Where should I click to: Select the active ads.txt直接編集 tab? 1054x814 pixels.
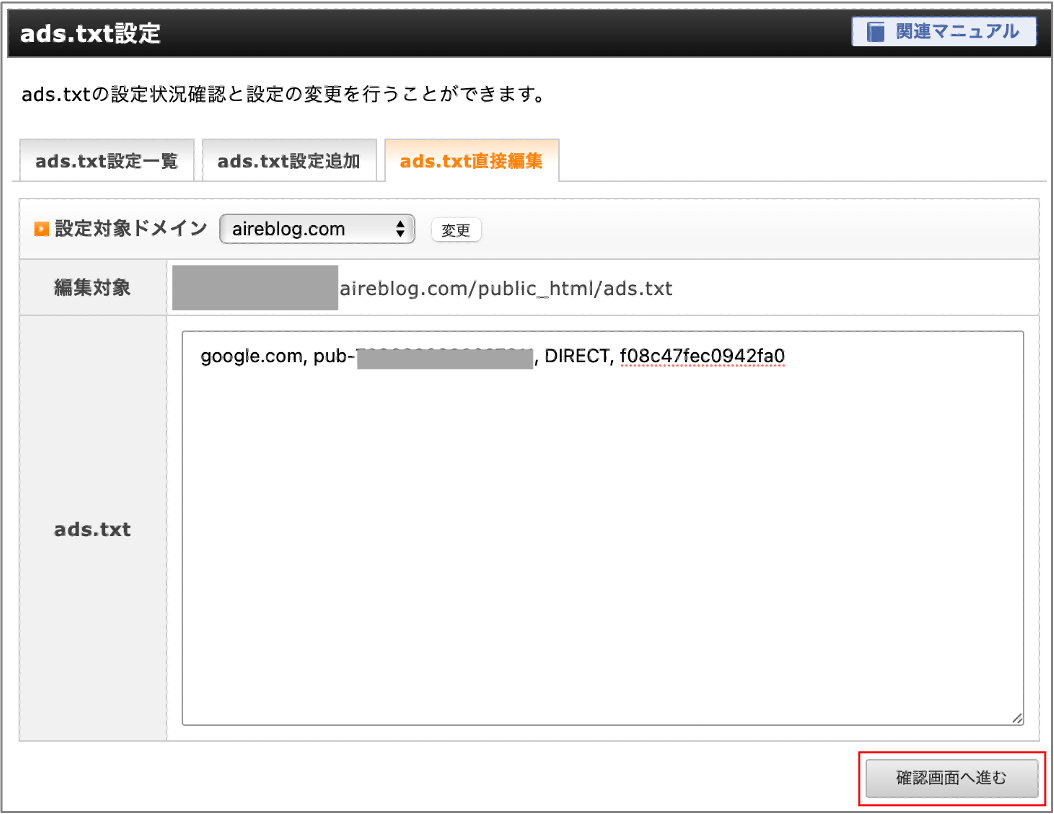pyautogui.click(x=470, y=160)
